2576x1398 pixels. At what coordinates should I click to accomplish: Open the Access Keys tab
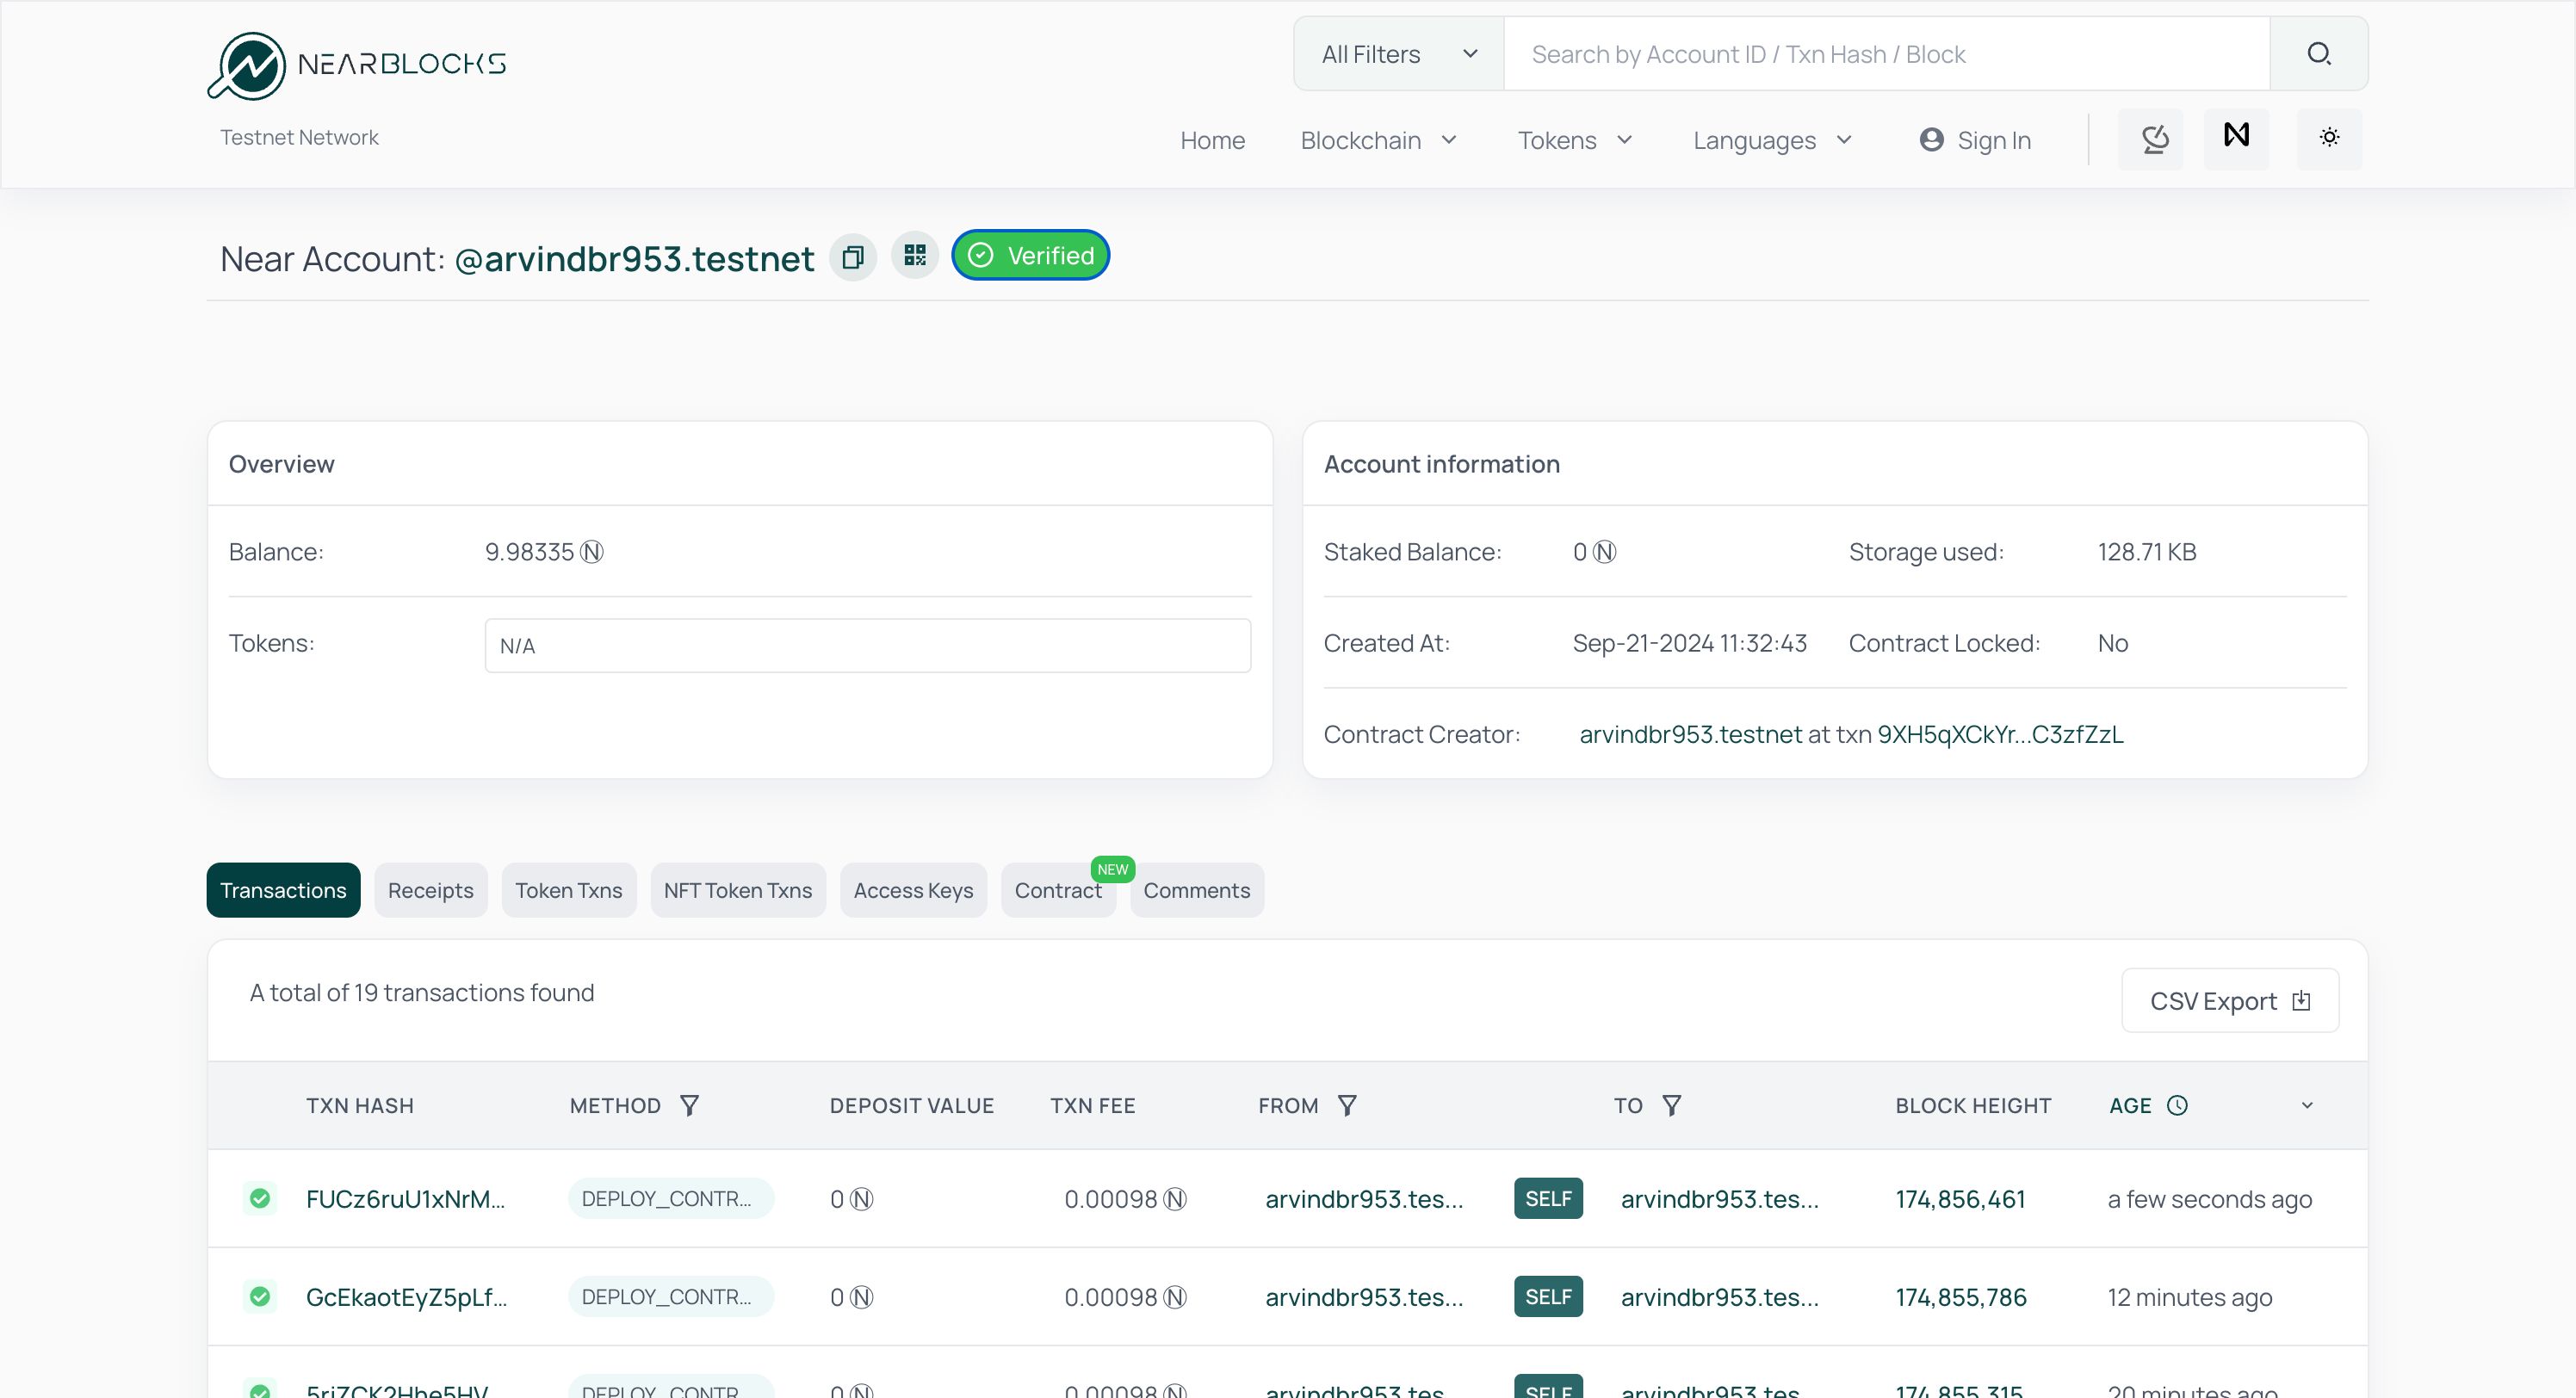coord(913,890)
